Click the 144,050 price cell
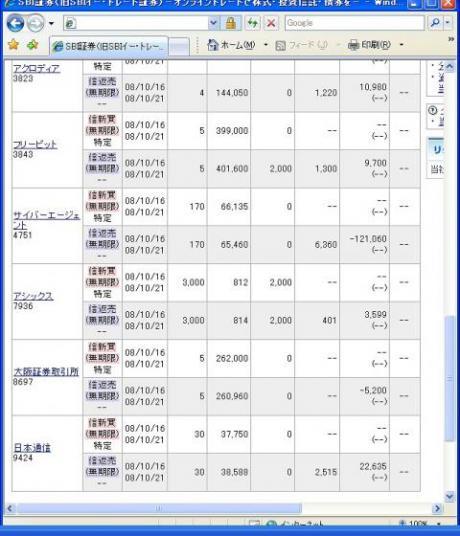Viewport: 460px width, 536px height. pos(232,93)
